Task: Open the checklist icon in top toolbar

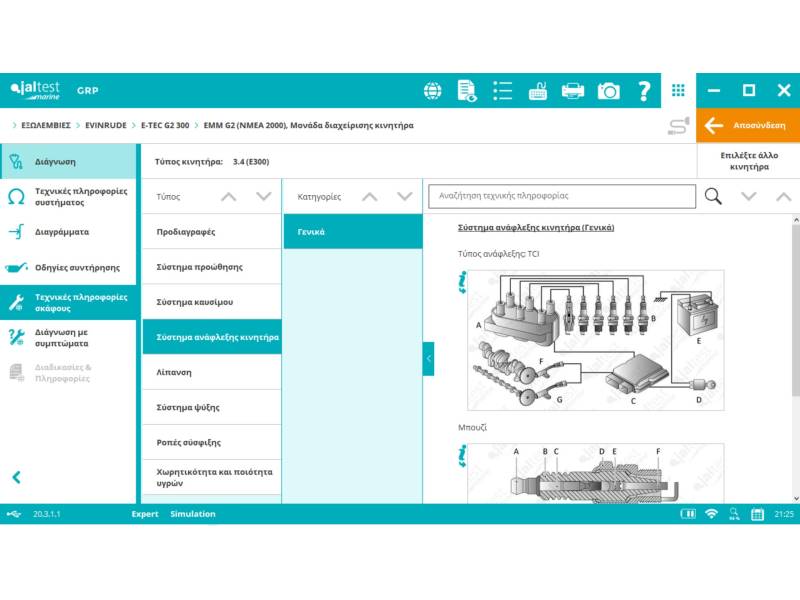Action: 502,91
